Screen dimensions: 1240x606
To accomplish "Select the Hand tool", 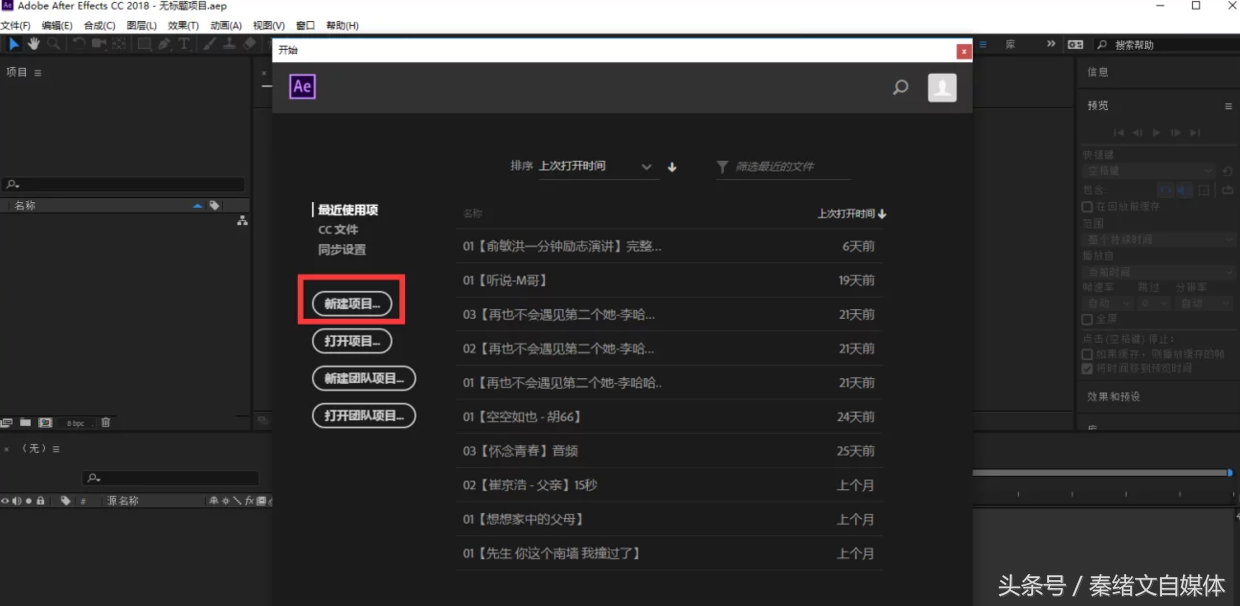I will [x=33, y=44].
